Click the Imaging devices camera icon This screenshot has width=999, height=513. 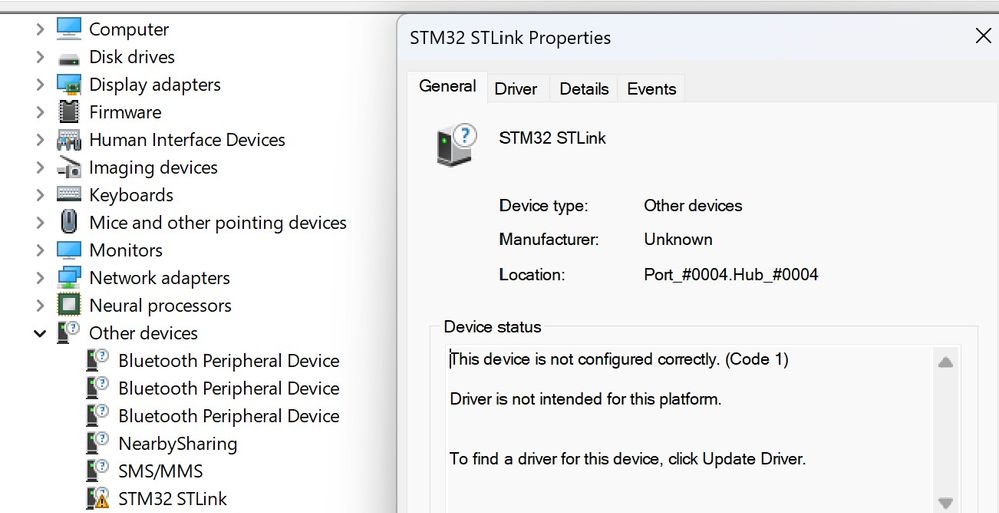[68, 168]
